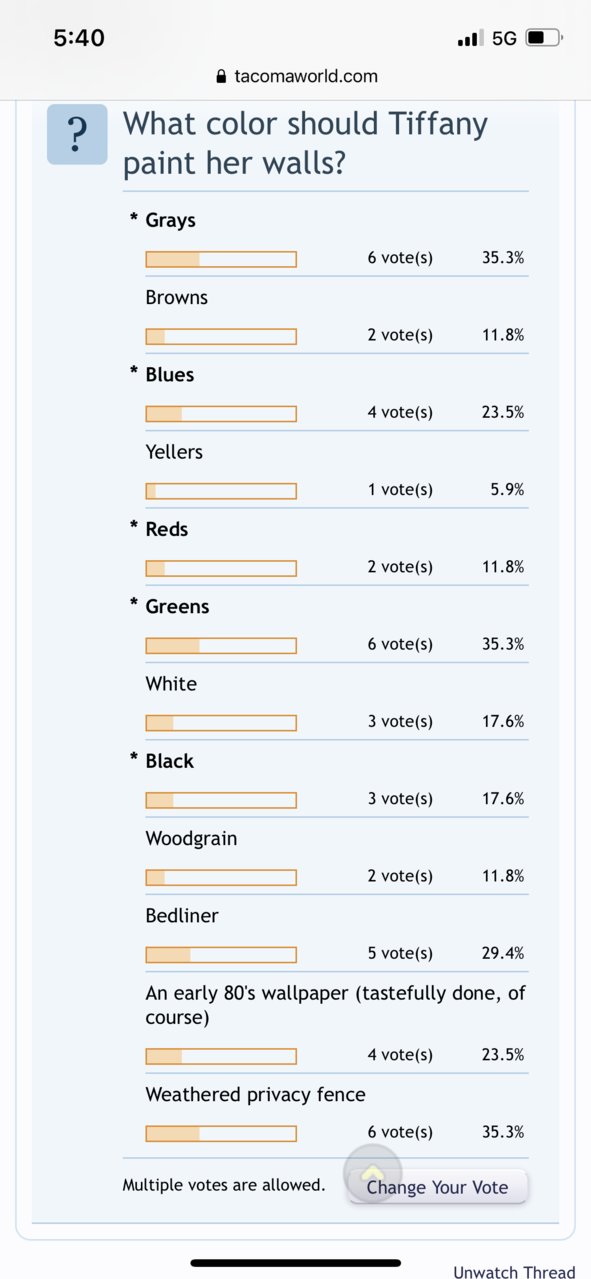Tap the battery icon in status bar
Viewport: 591px width, 1279px height.
(544, 39)
